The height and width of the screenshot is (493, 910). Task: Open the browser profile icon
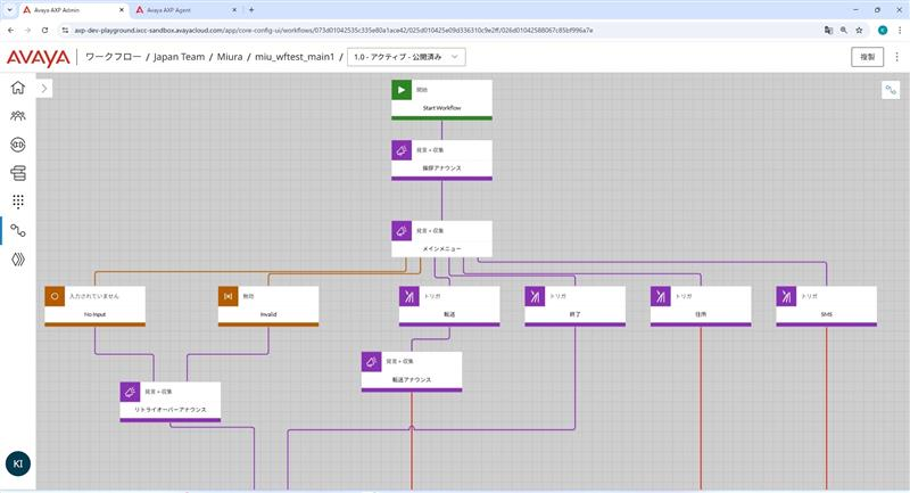[x=882, y=30]
